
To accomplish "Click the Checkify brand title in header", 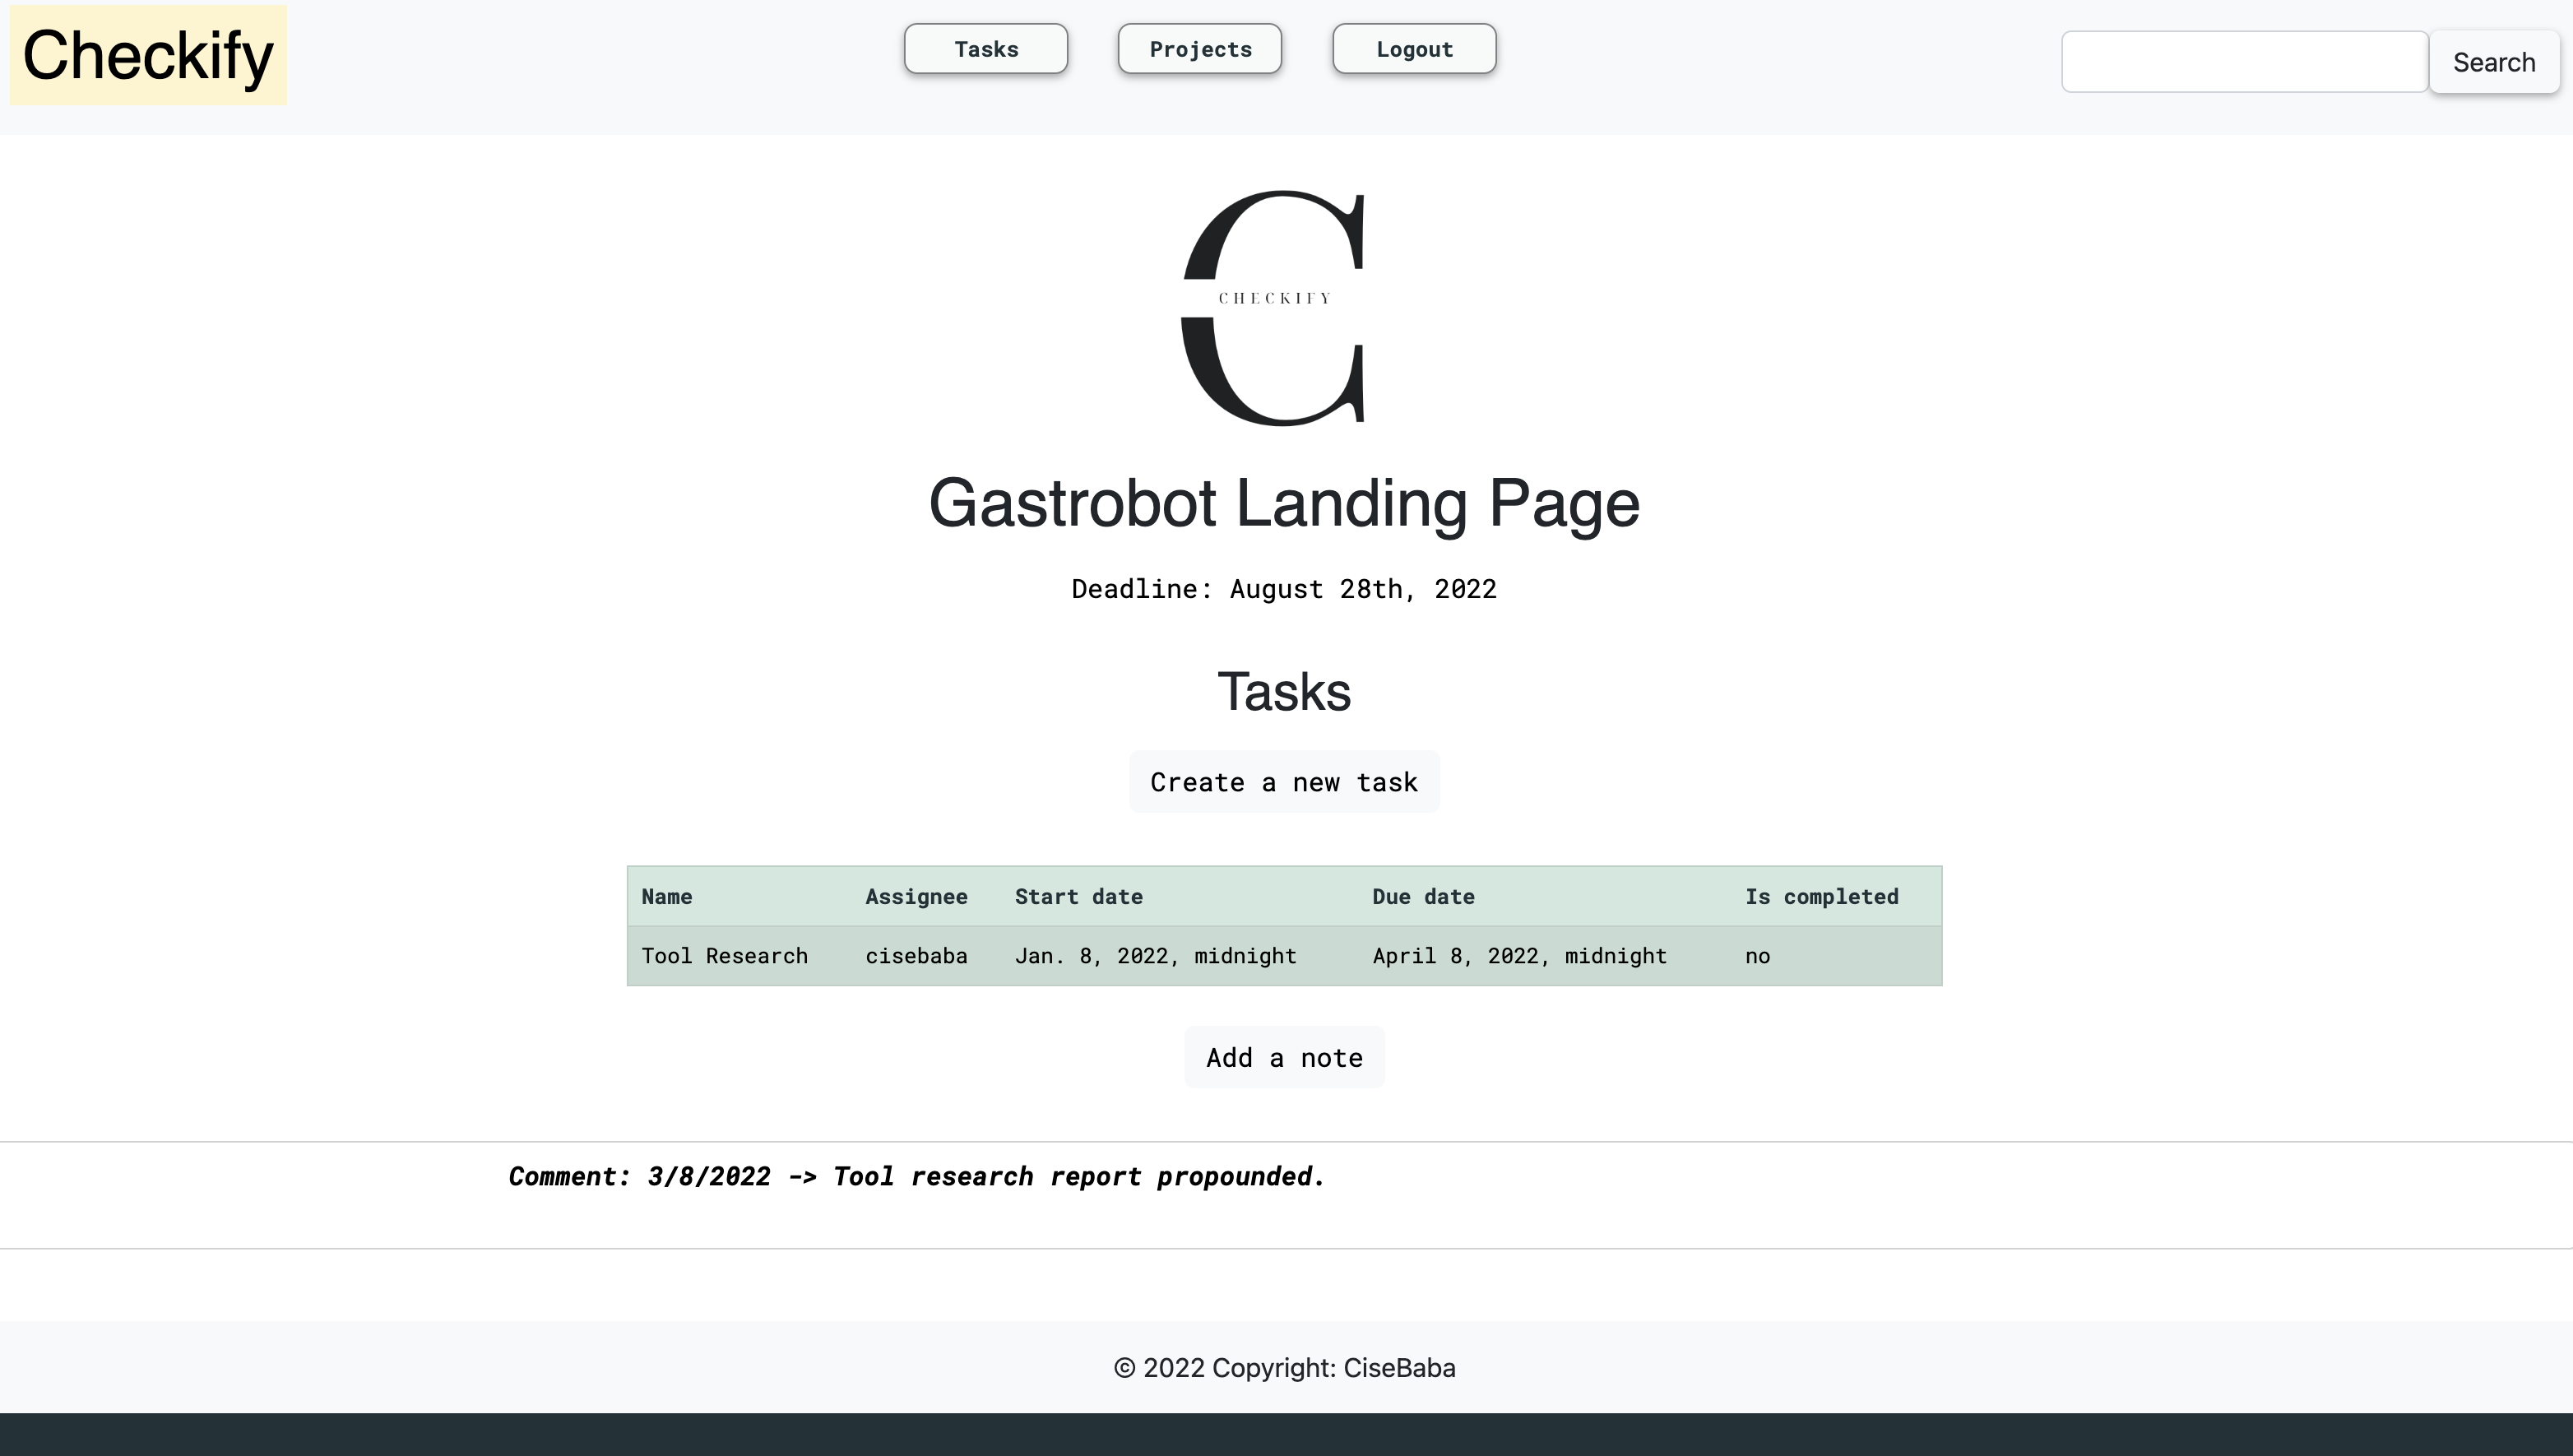I will [148, 55].
